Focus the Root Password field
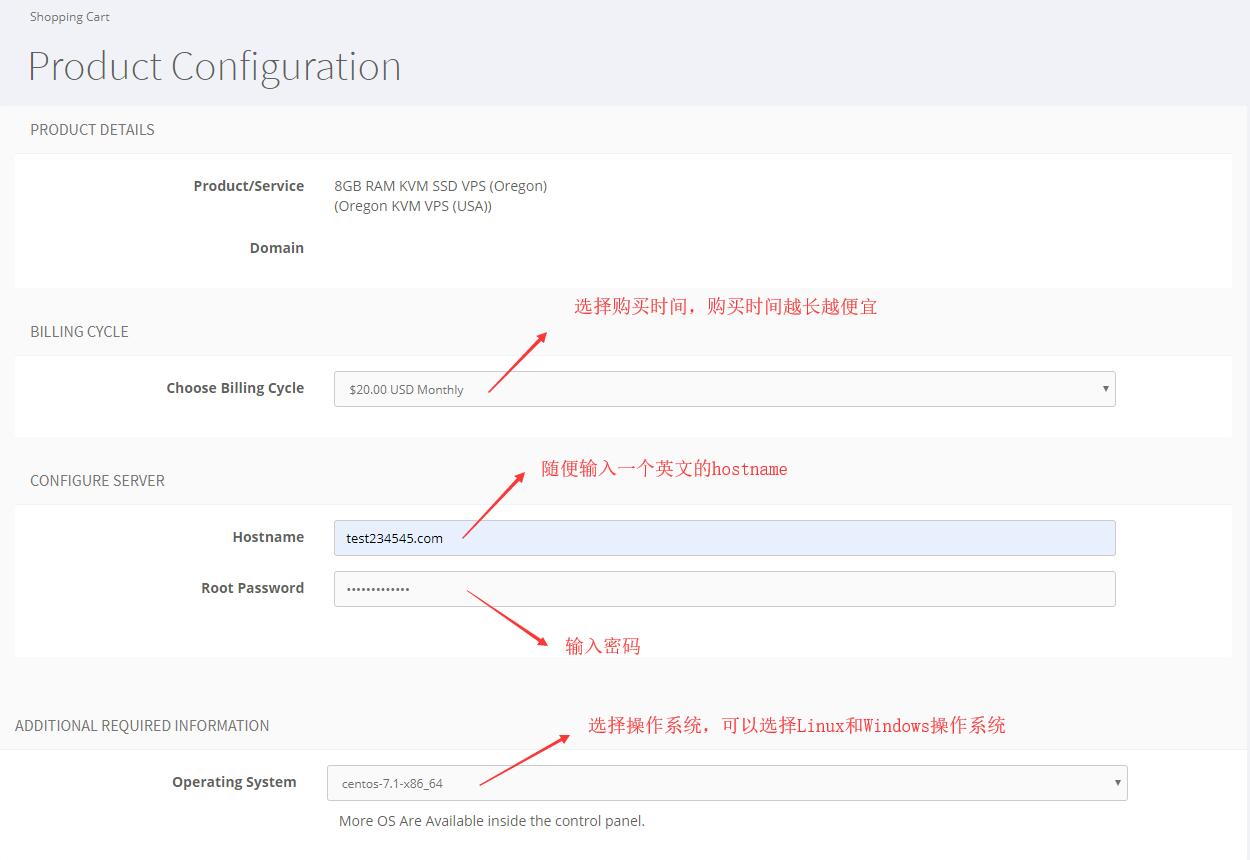This screenshot has height=860, width=1250. coord(724,589)
